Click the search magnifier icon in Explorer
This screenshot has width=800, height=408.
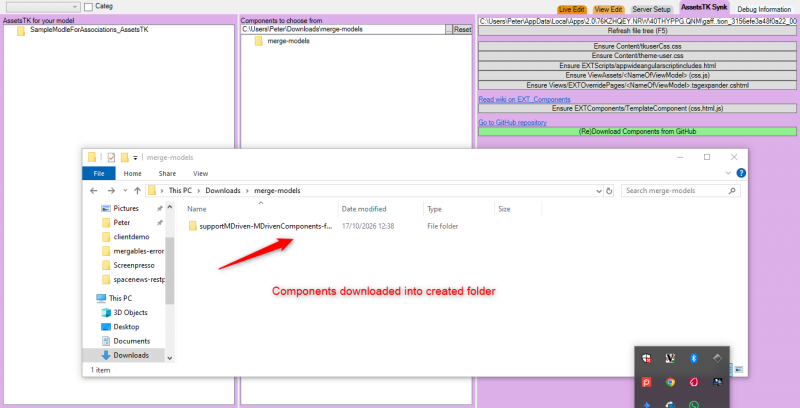732,191
